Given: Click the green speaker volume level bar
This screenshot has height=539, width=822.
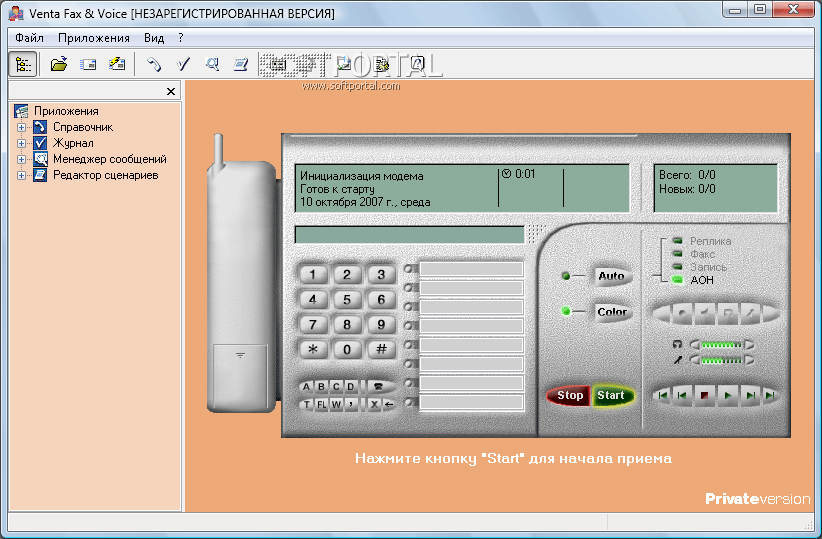Looking at the screenshot, I should coord(721,344).
